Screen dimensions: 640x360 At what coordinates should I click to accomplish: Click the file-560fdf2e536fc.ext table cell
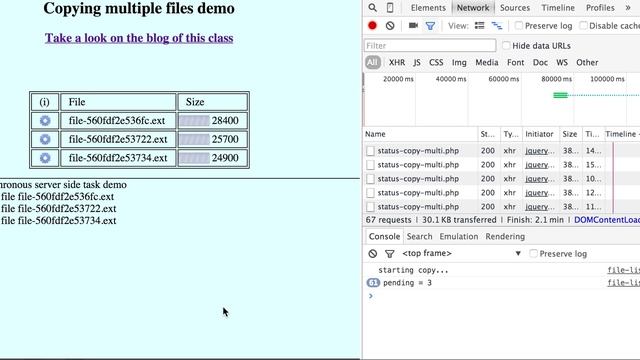118,121
